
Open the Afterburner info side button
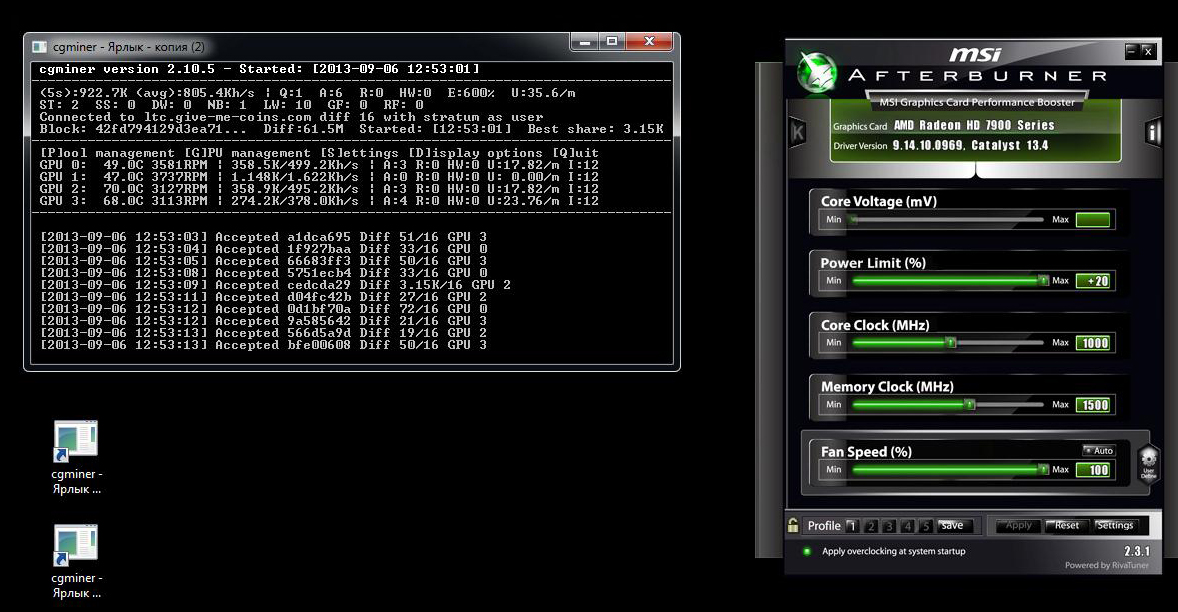point(1152,133)
